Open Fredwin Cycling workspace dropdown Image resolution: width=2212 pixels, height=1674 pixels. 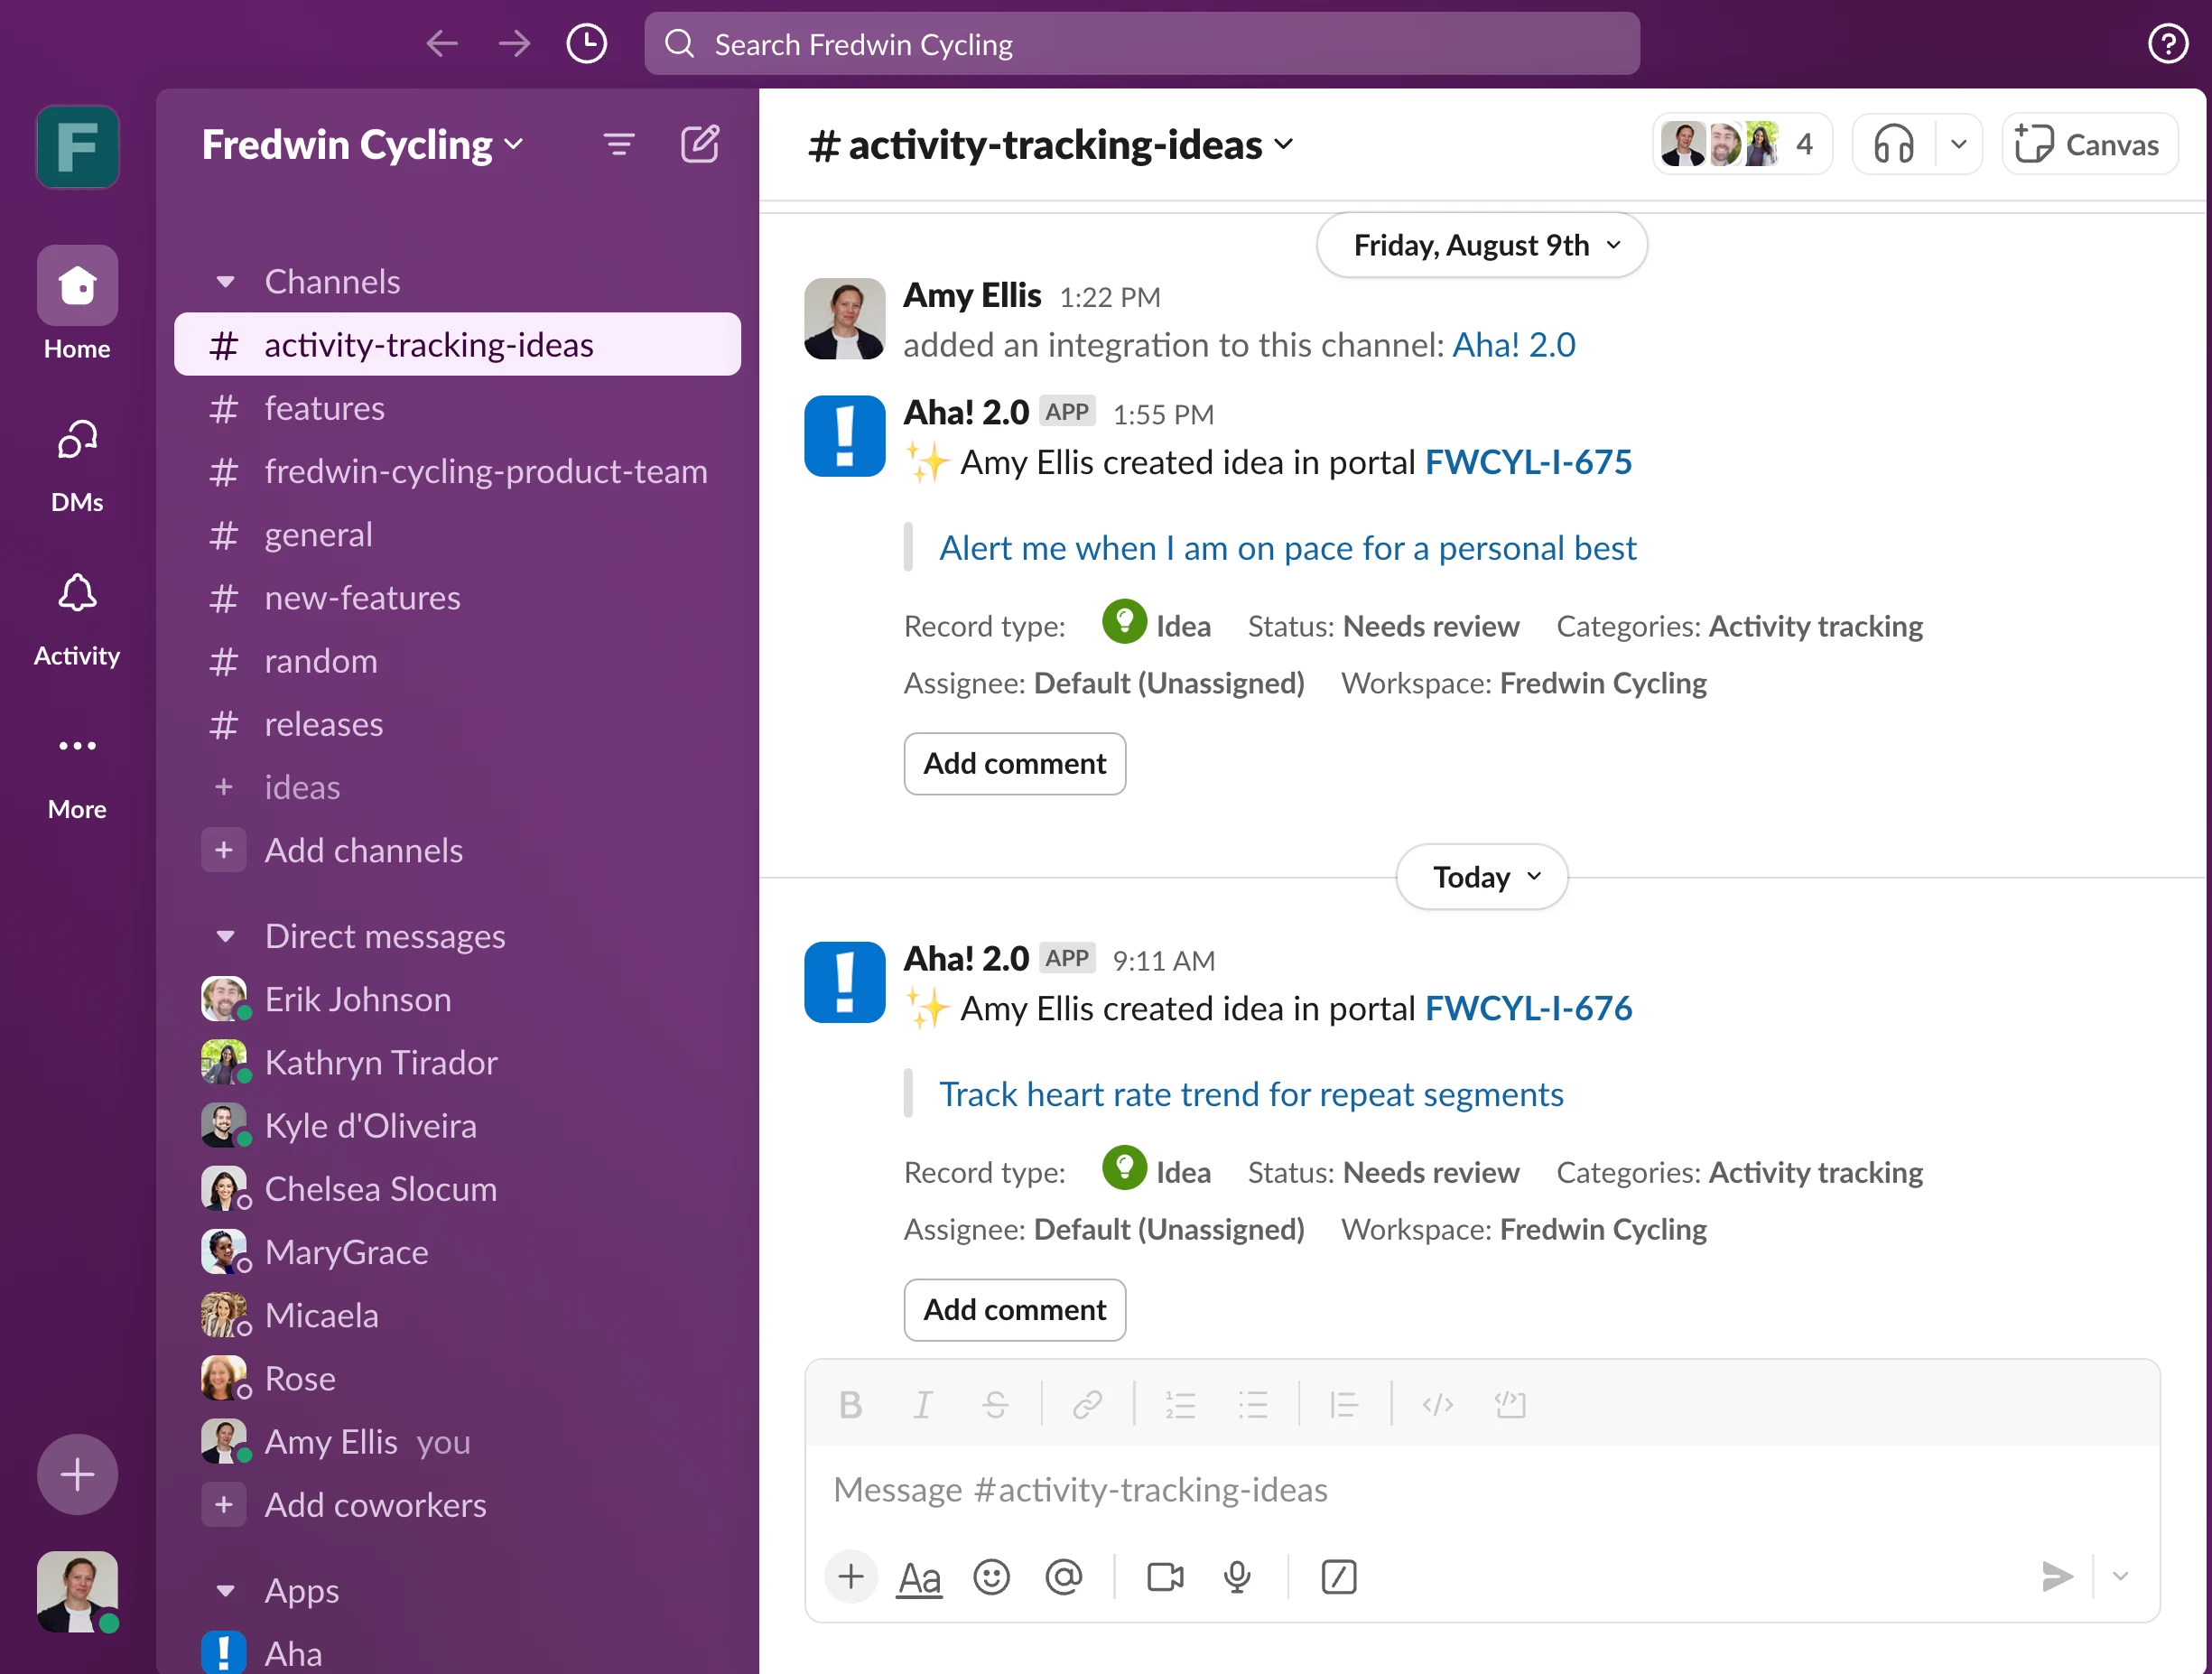362,145
